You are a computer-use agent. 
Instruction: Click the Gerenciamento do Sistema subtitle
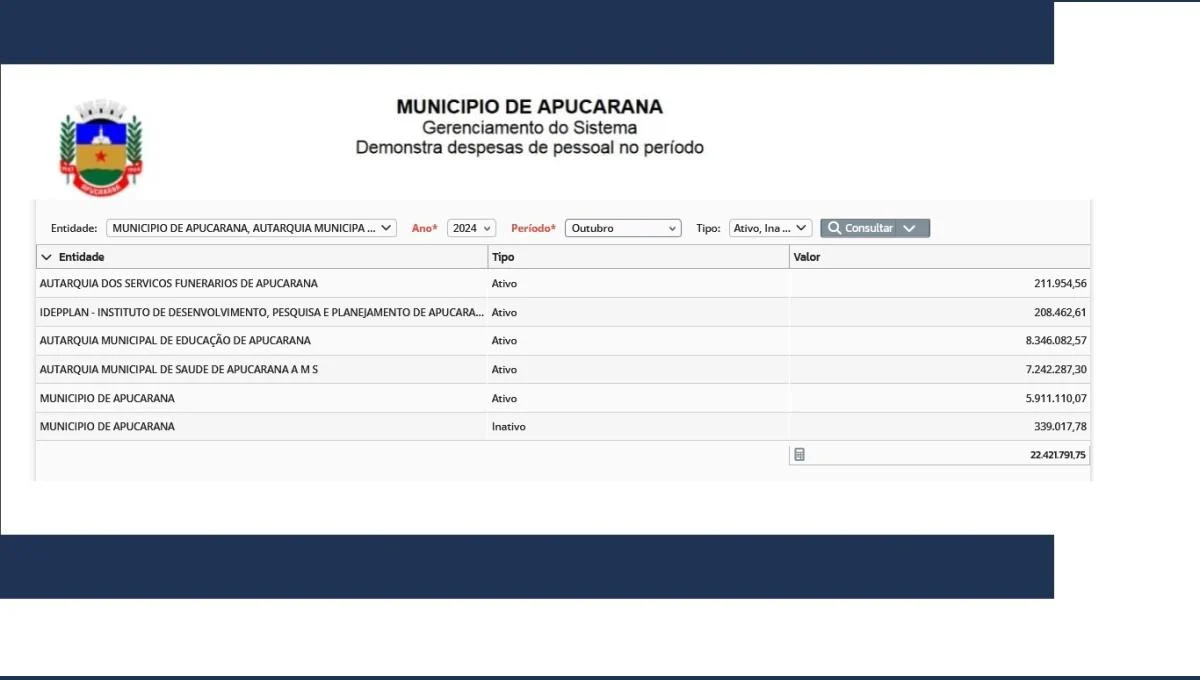pyautogui.click(x=530, y=128)
